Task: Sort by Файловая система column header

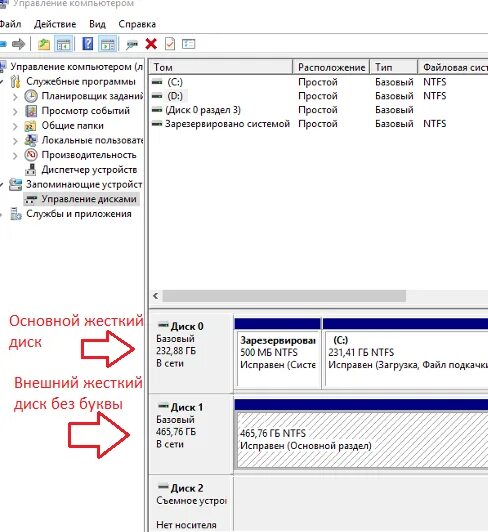Action: coord(454,67)
